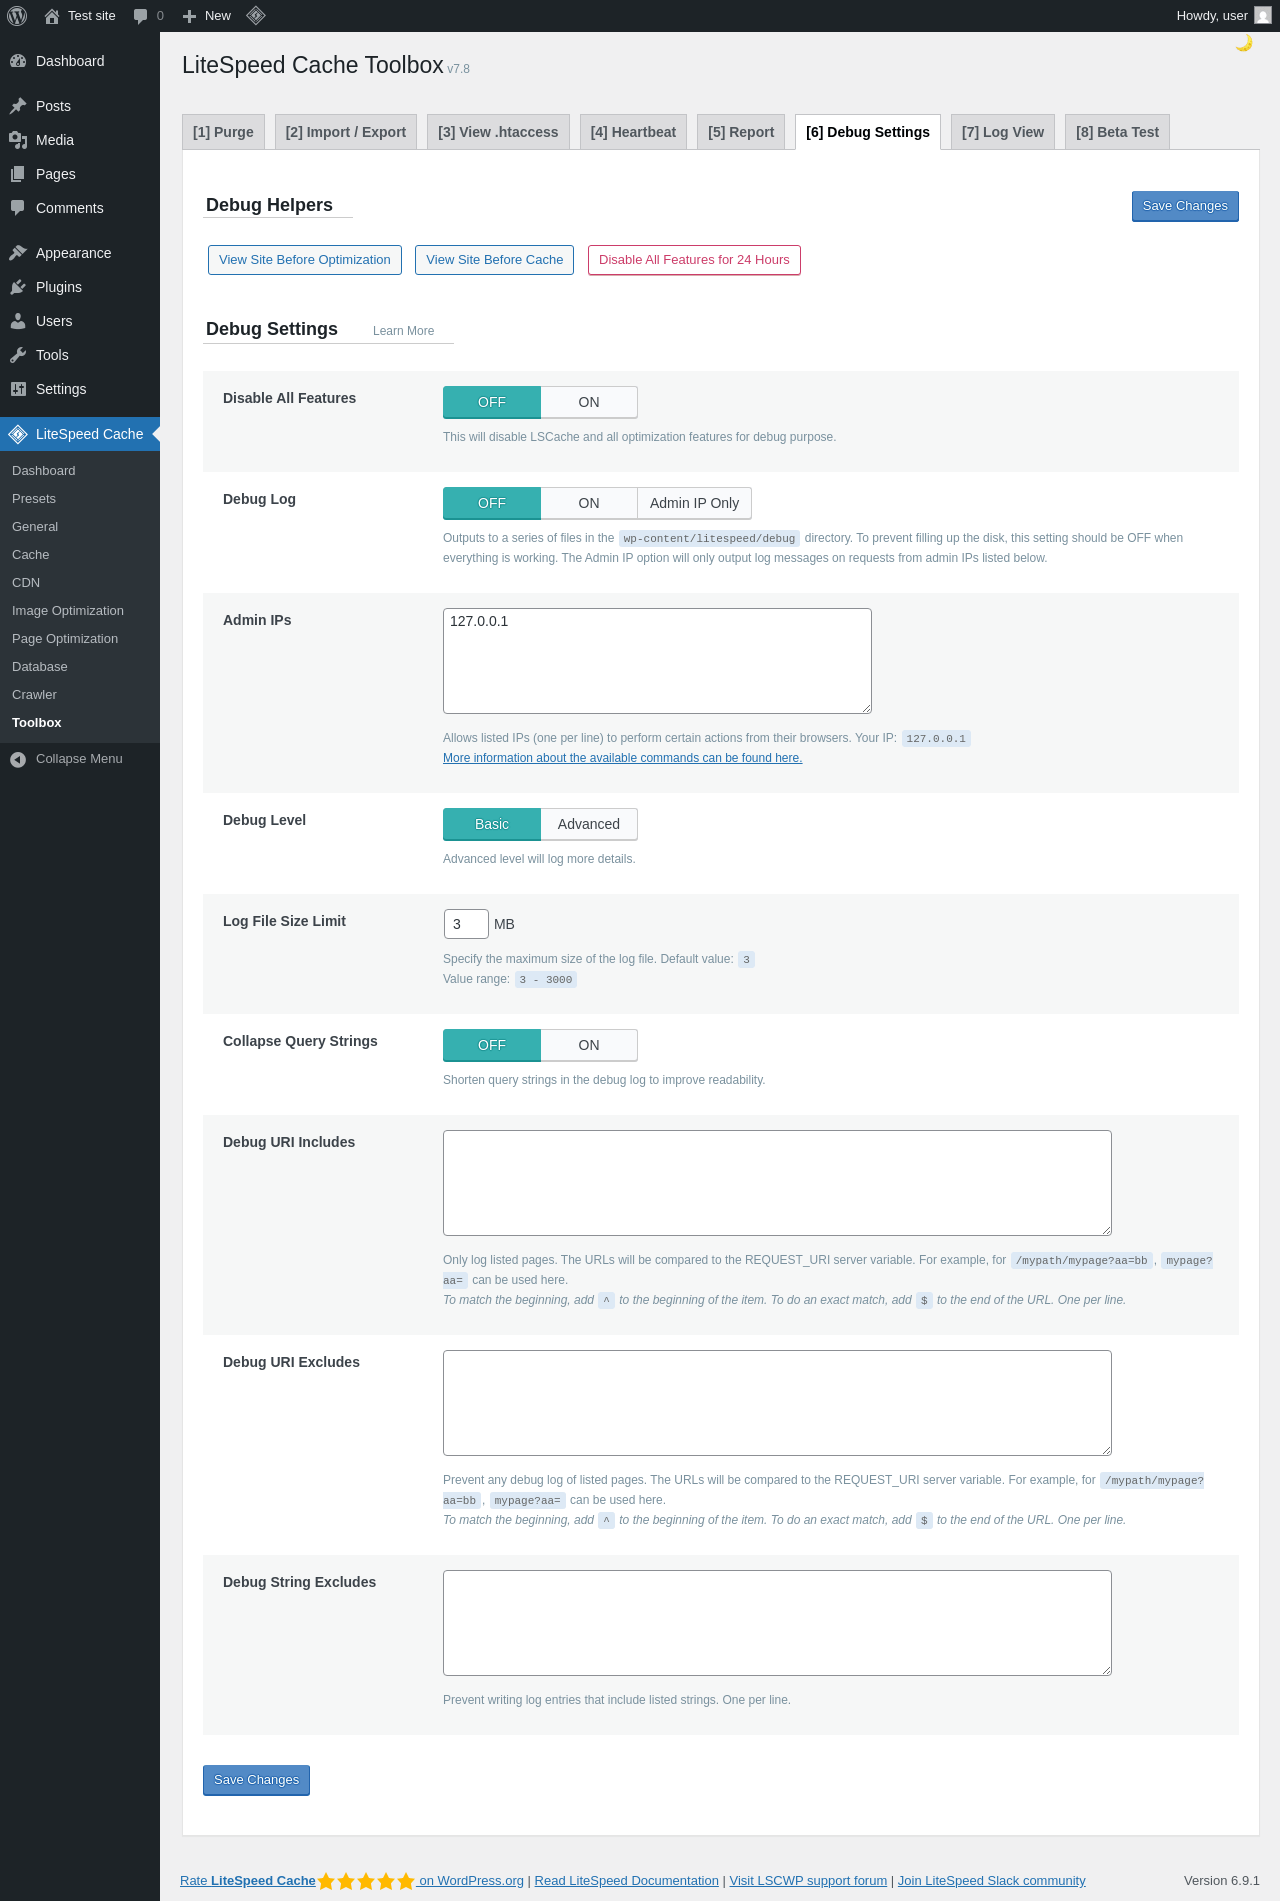Visit LSCWP support forum link
This screenshot has width=1280, height=1901.
click(x=808, y=1881)
